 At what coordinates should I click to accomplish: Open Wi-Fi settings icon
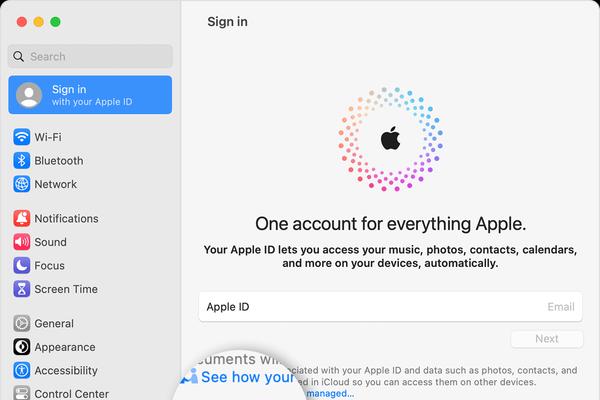21,137
